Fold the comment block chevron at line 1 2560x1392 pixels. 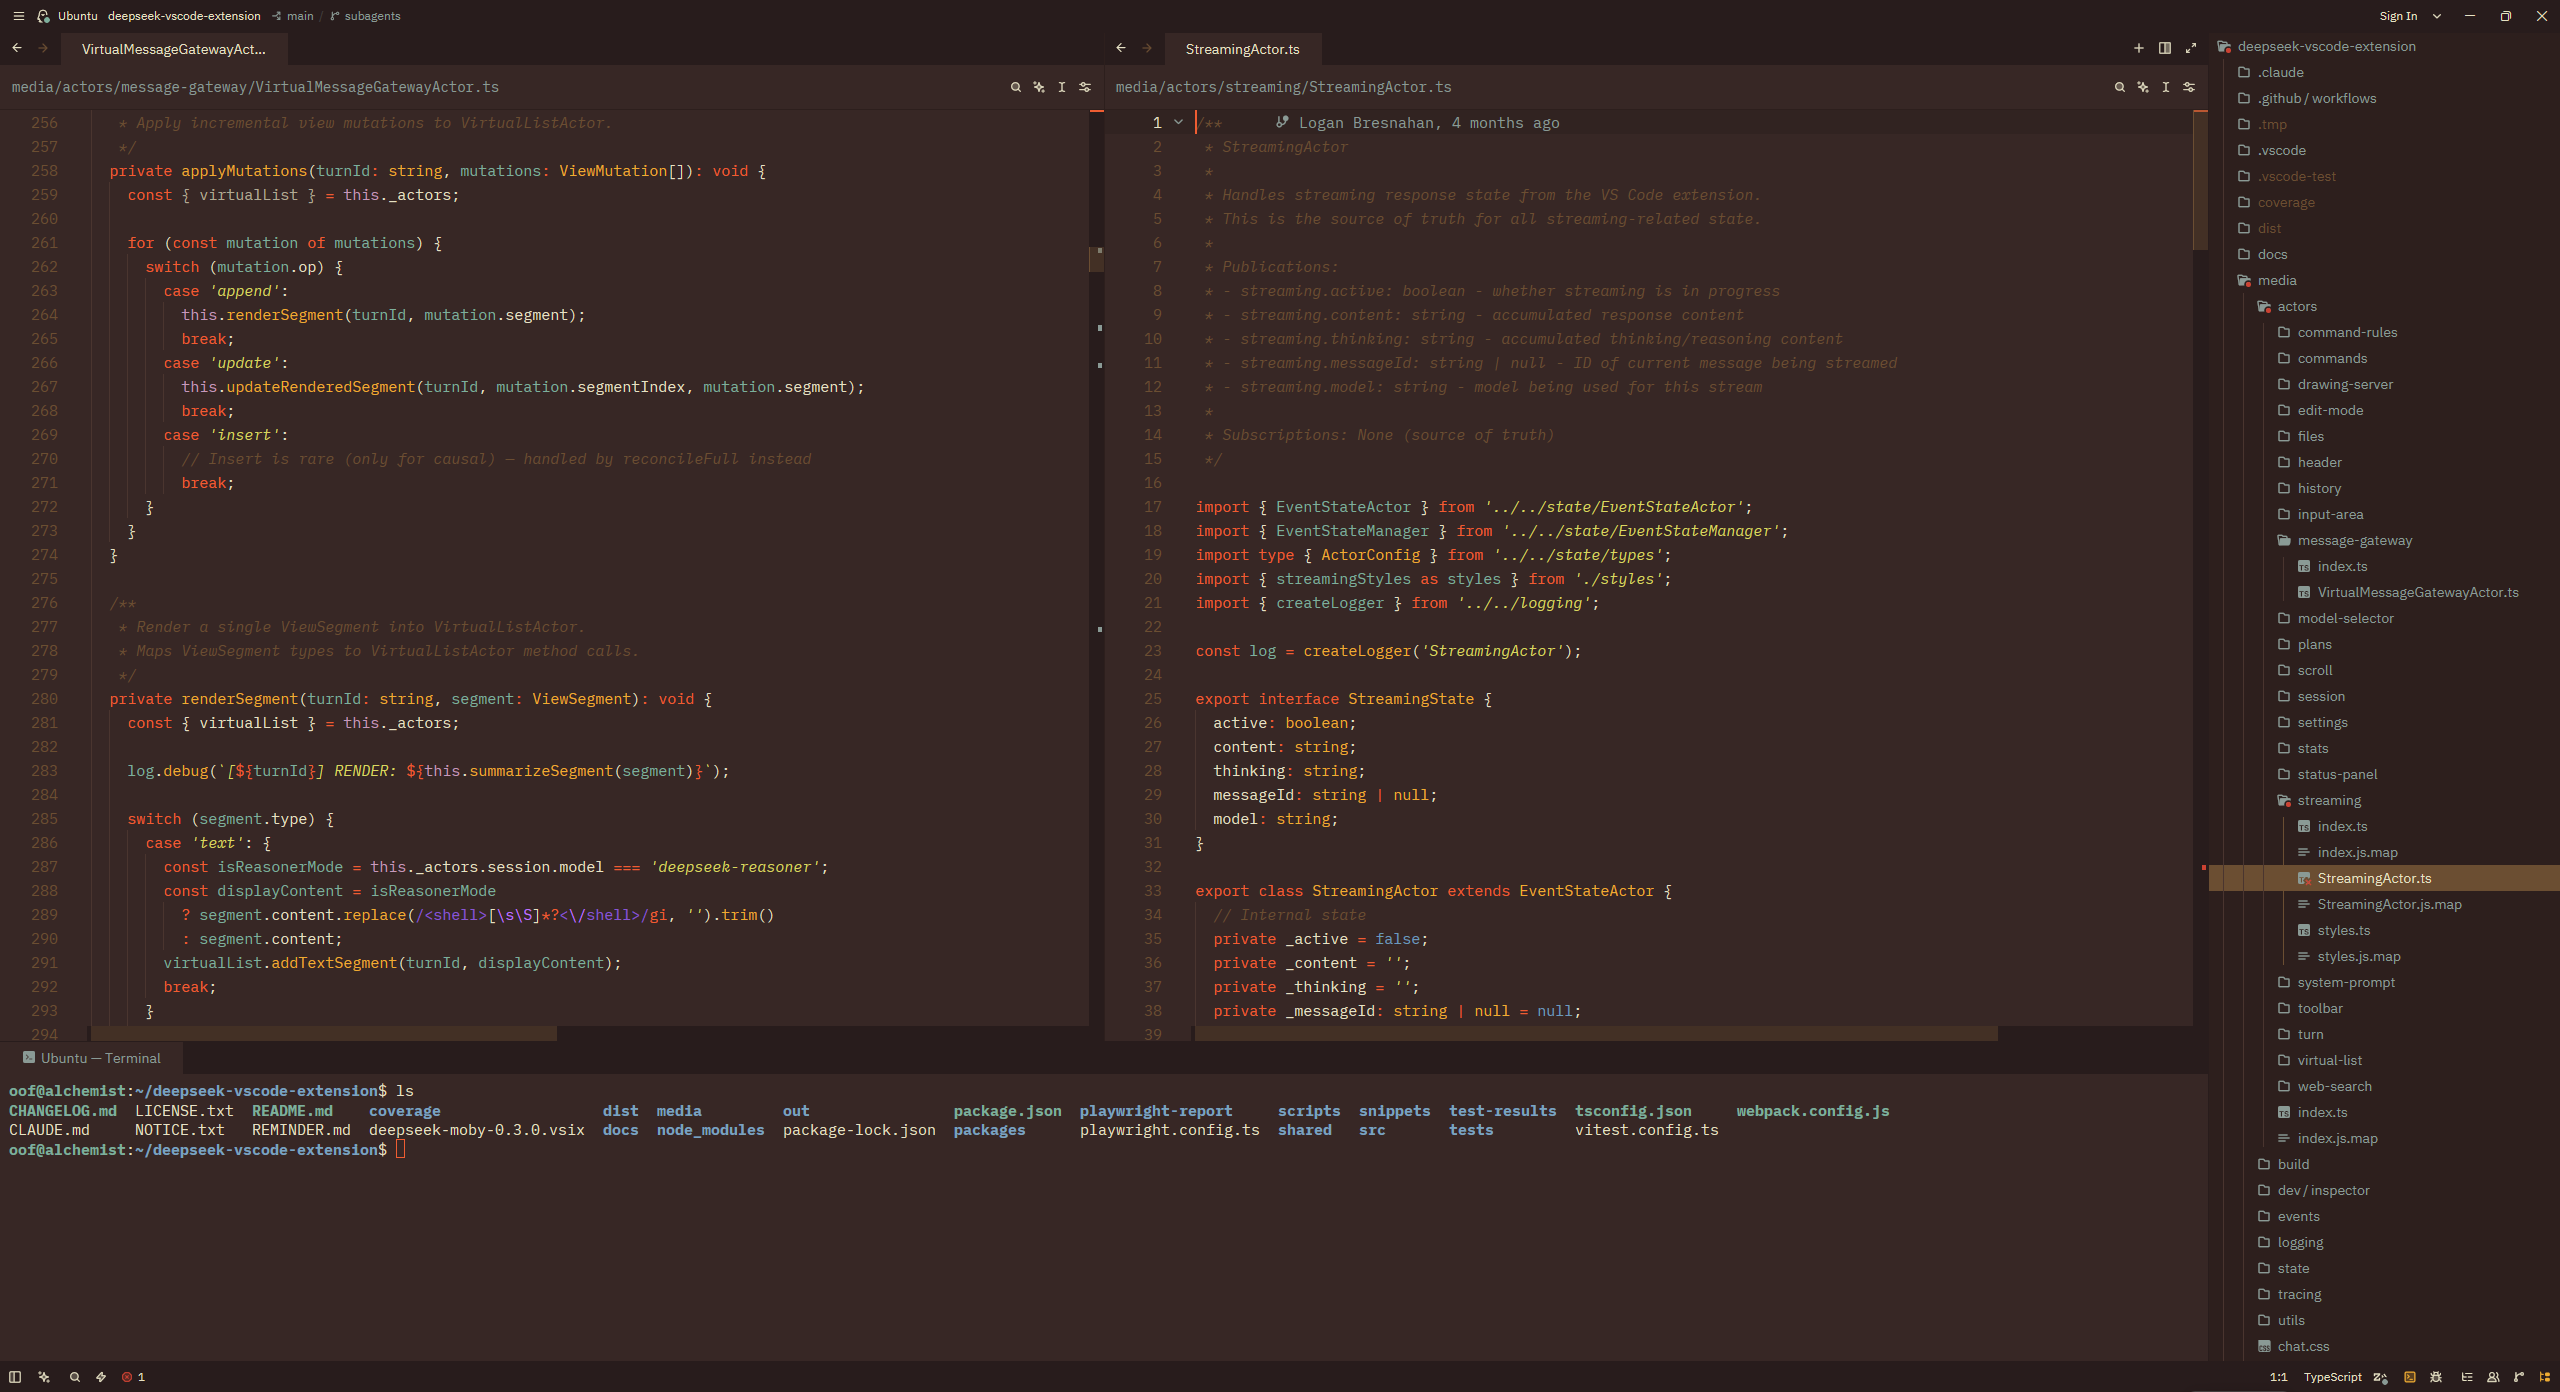pyautogui.click(x=1178, y=122)
